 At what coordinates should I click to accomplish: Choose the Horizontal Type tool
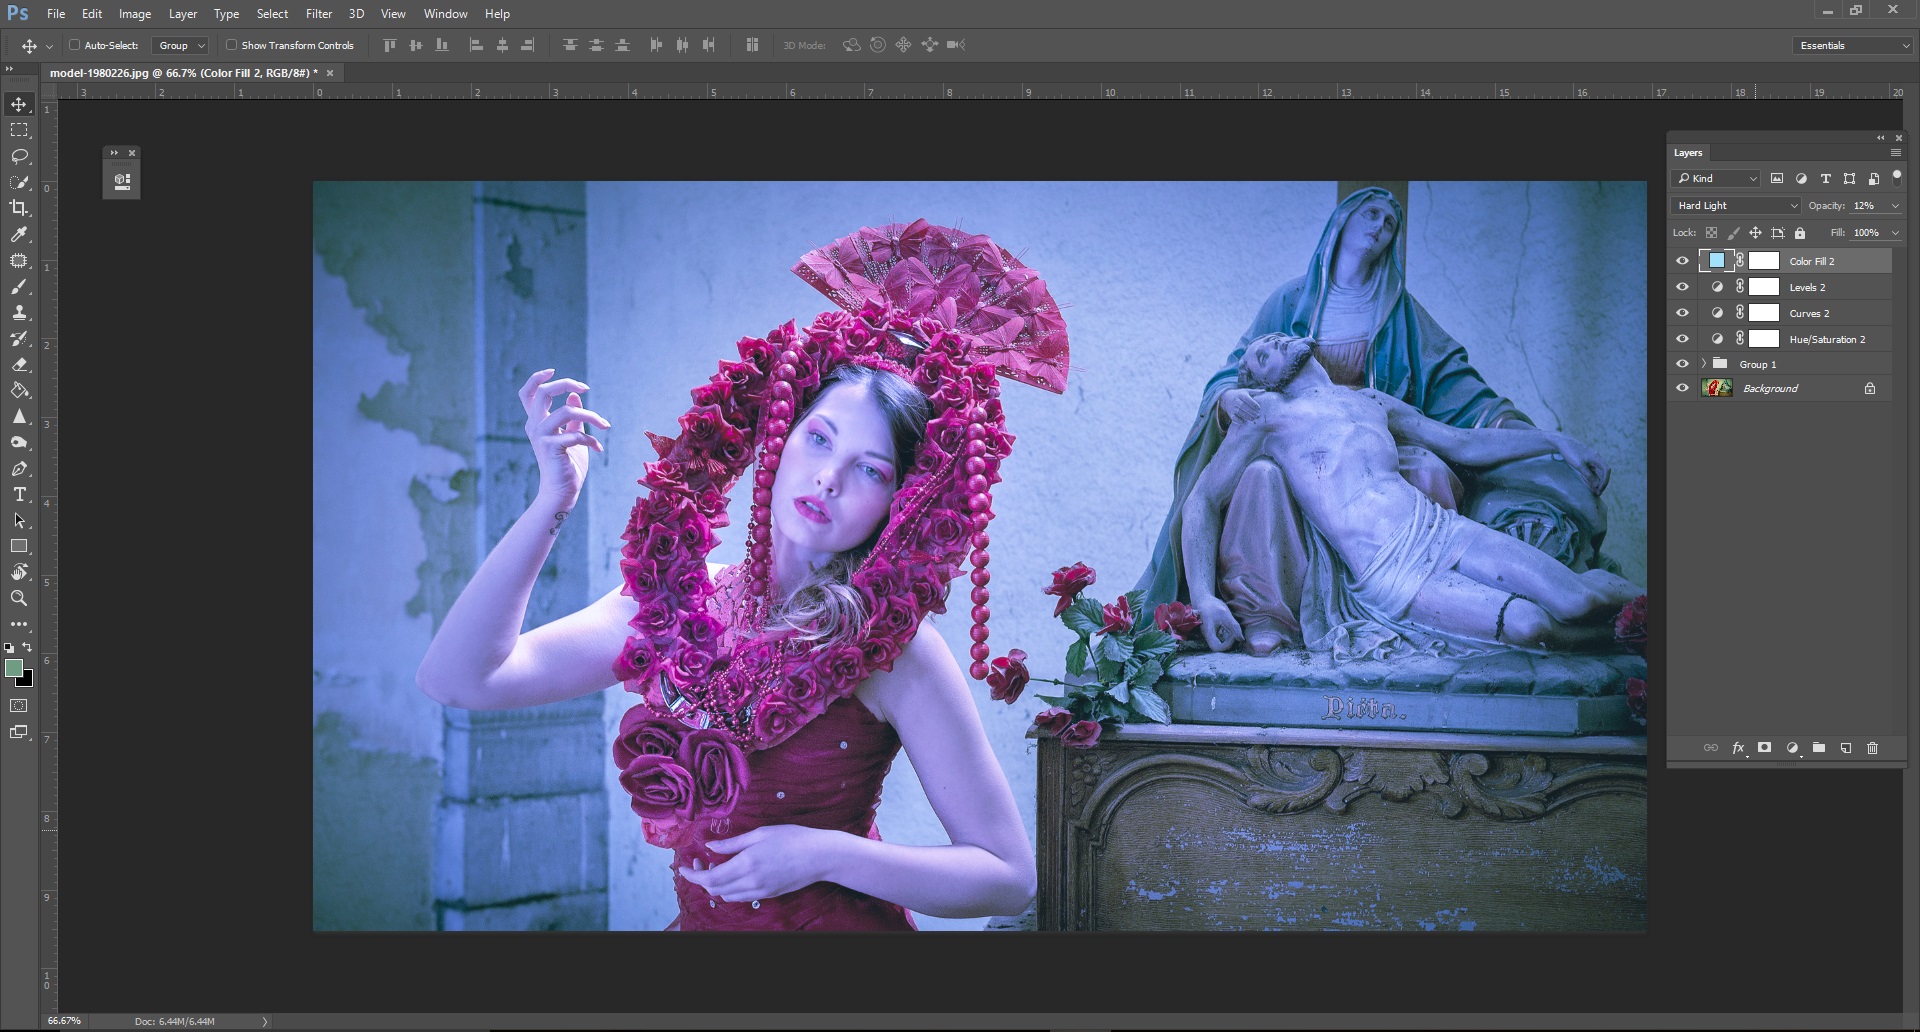[18, 494]
